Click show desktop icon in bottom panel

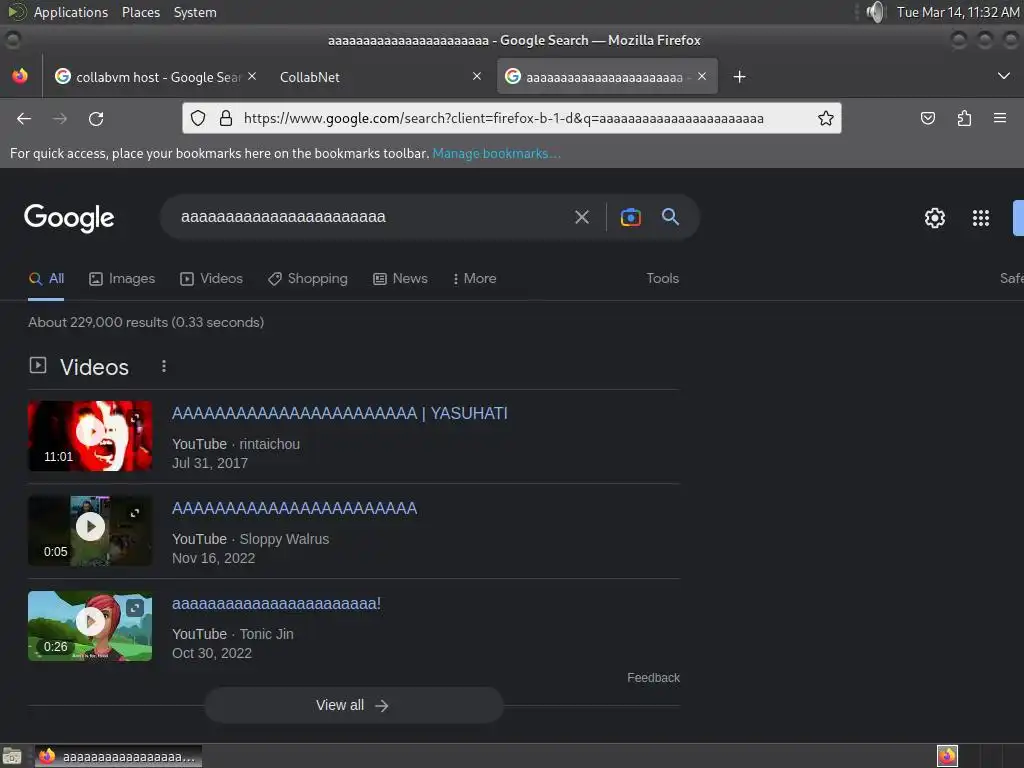12,756
